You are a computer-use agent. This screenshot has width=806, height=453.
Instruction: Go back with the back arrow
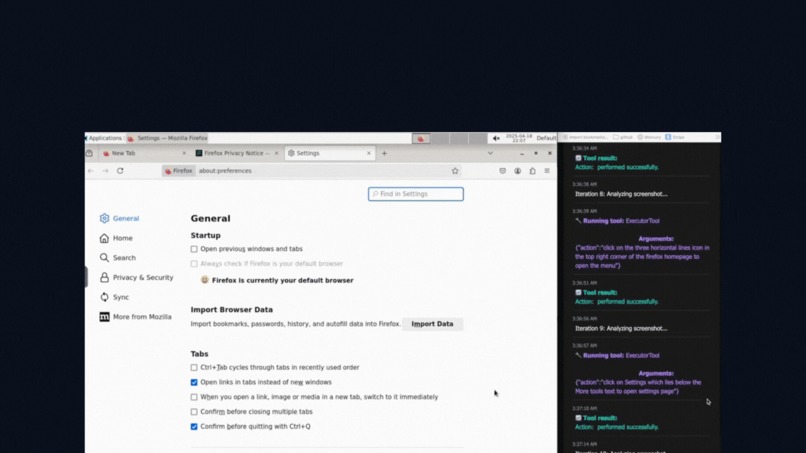coord(90,171)
